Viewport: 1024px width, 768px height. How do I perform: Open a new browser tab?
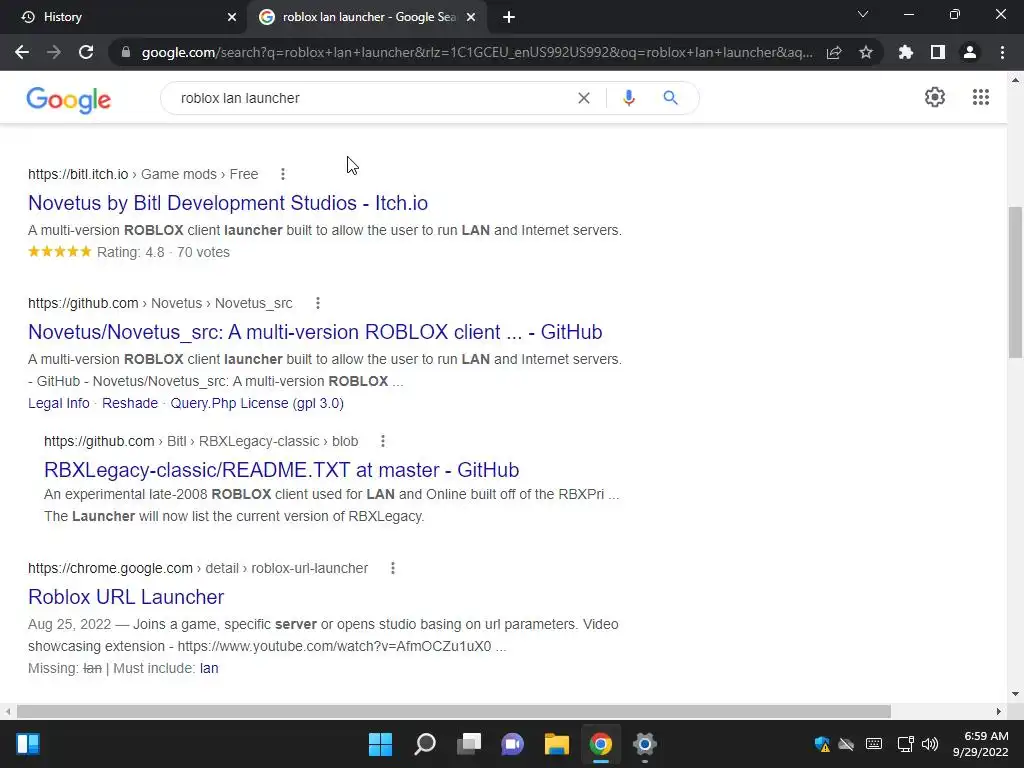pyautogui.click(x=509, y=18)
